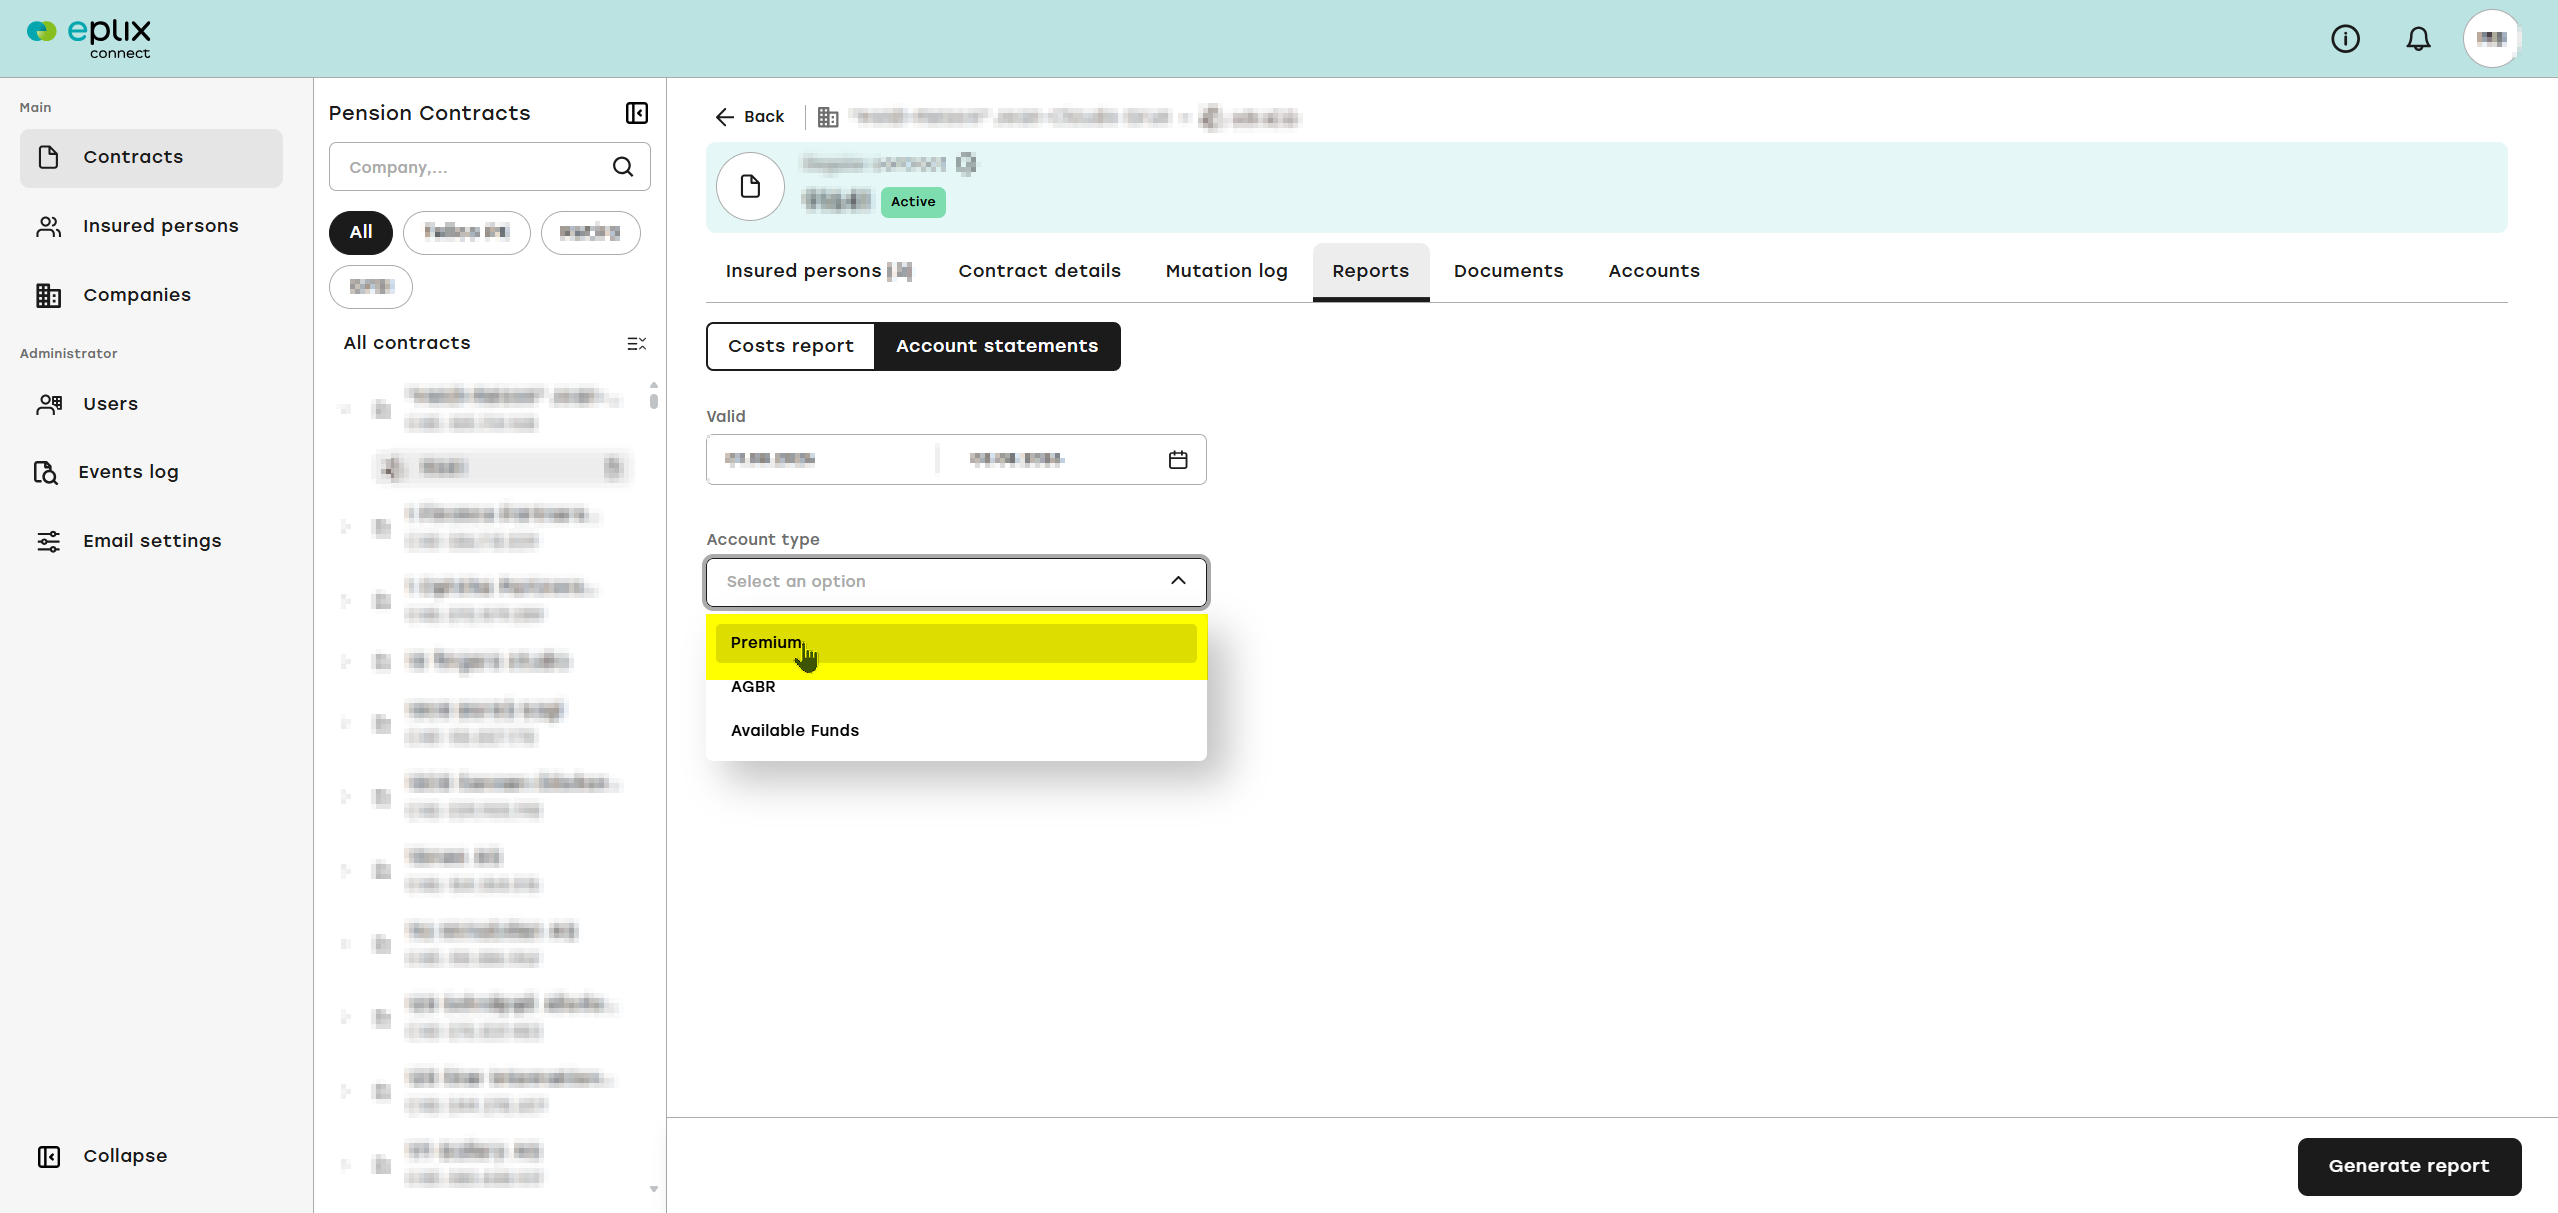Choose Premium account type

(x=956, y=643)
